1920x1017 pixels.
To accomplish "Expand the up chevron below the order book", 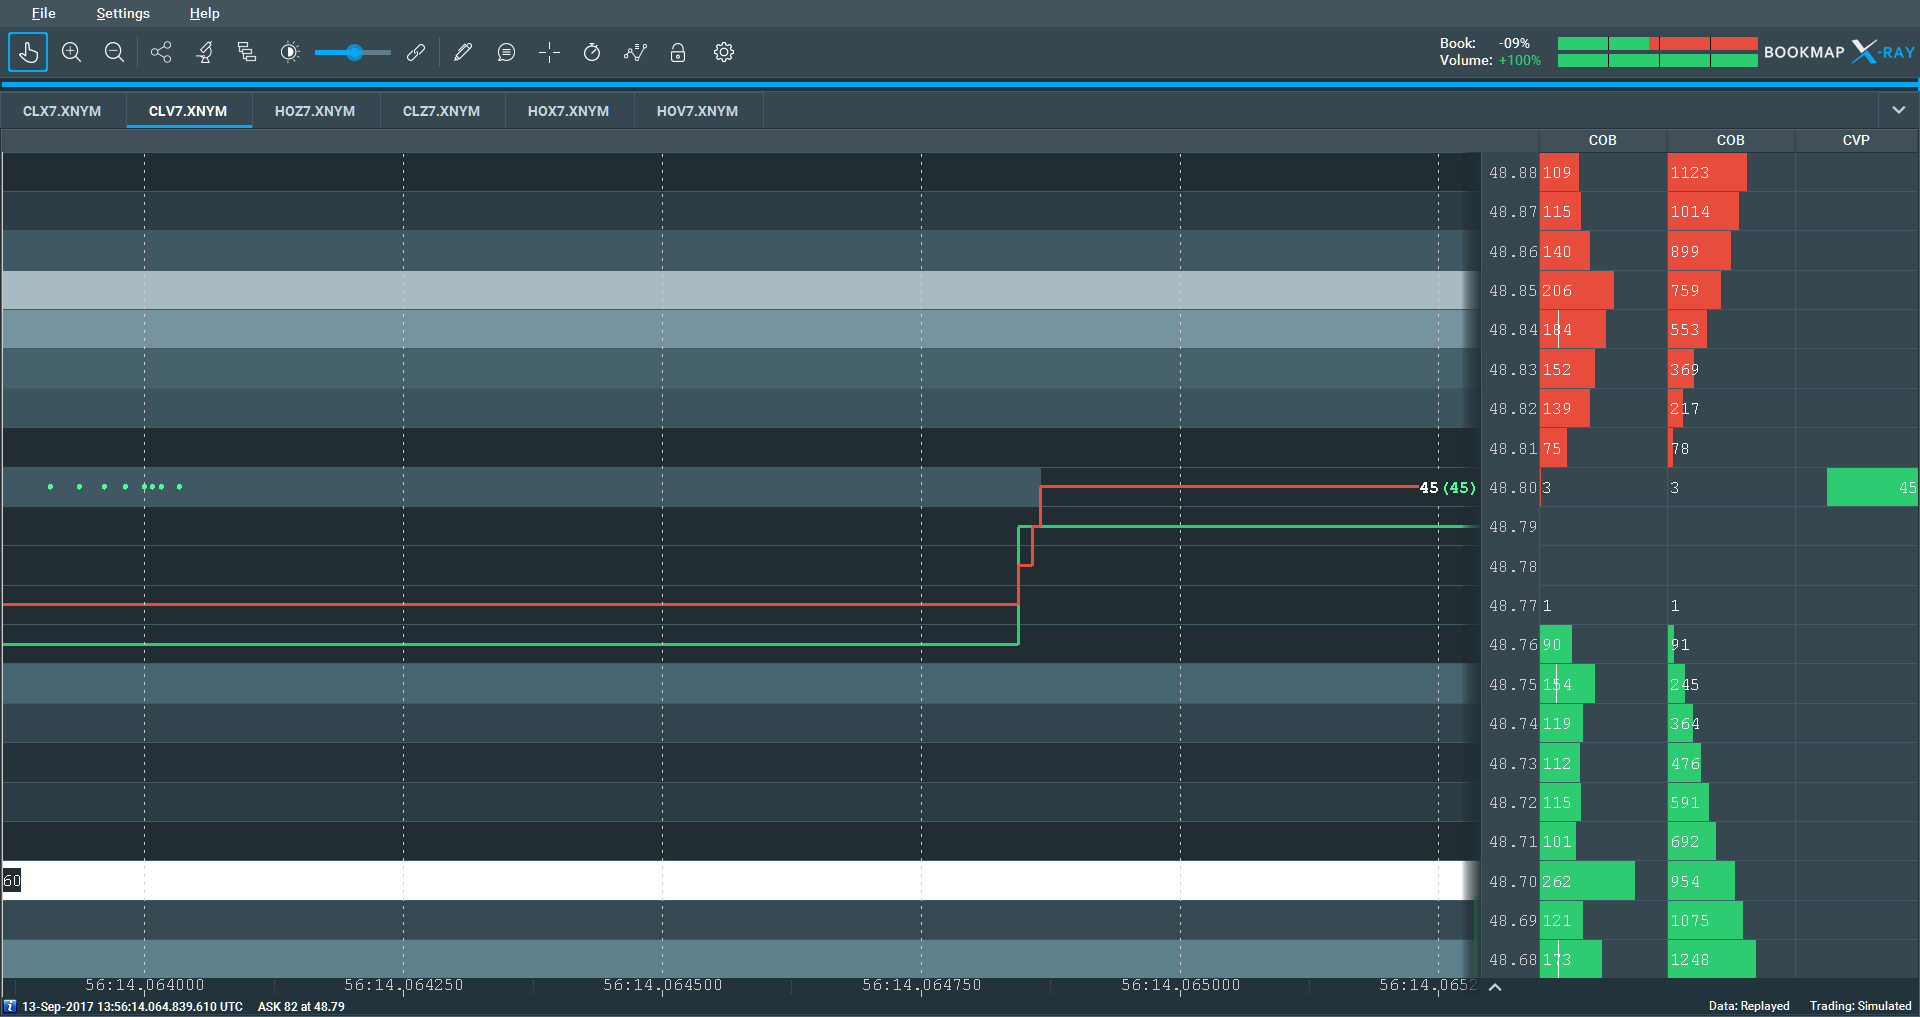I will [x=1495, y=987].
